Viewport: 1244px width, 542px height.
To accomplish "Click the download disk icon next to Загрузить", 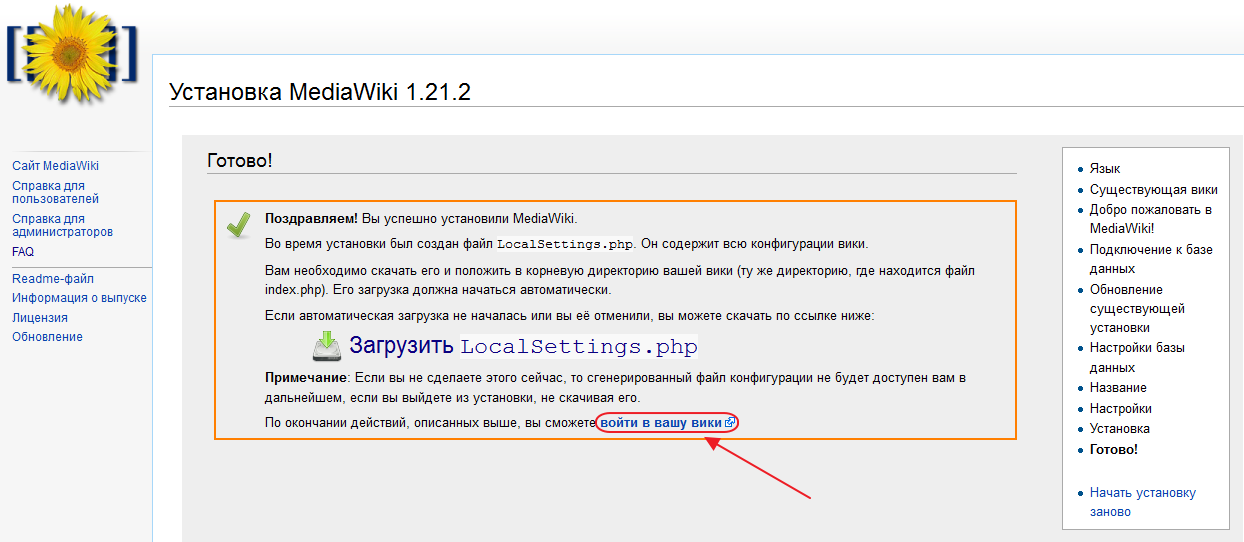I will (327, 346).
